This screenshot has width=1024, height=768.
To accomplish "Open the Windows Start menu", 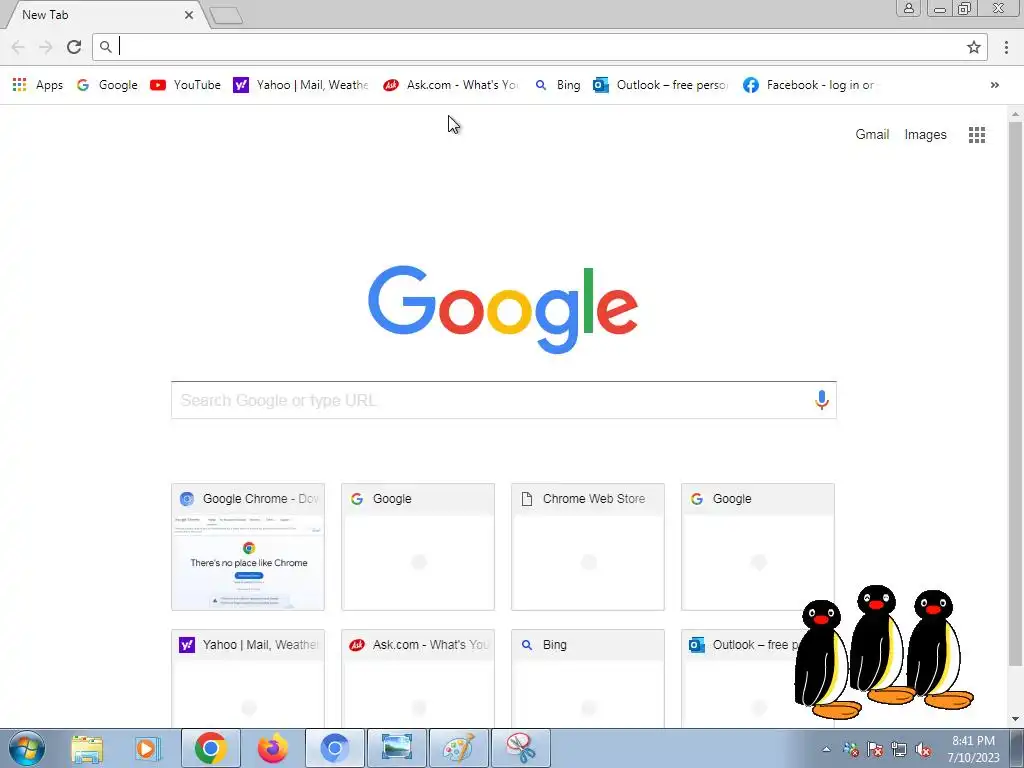I will coord(27,748).
